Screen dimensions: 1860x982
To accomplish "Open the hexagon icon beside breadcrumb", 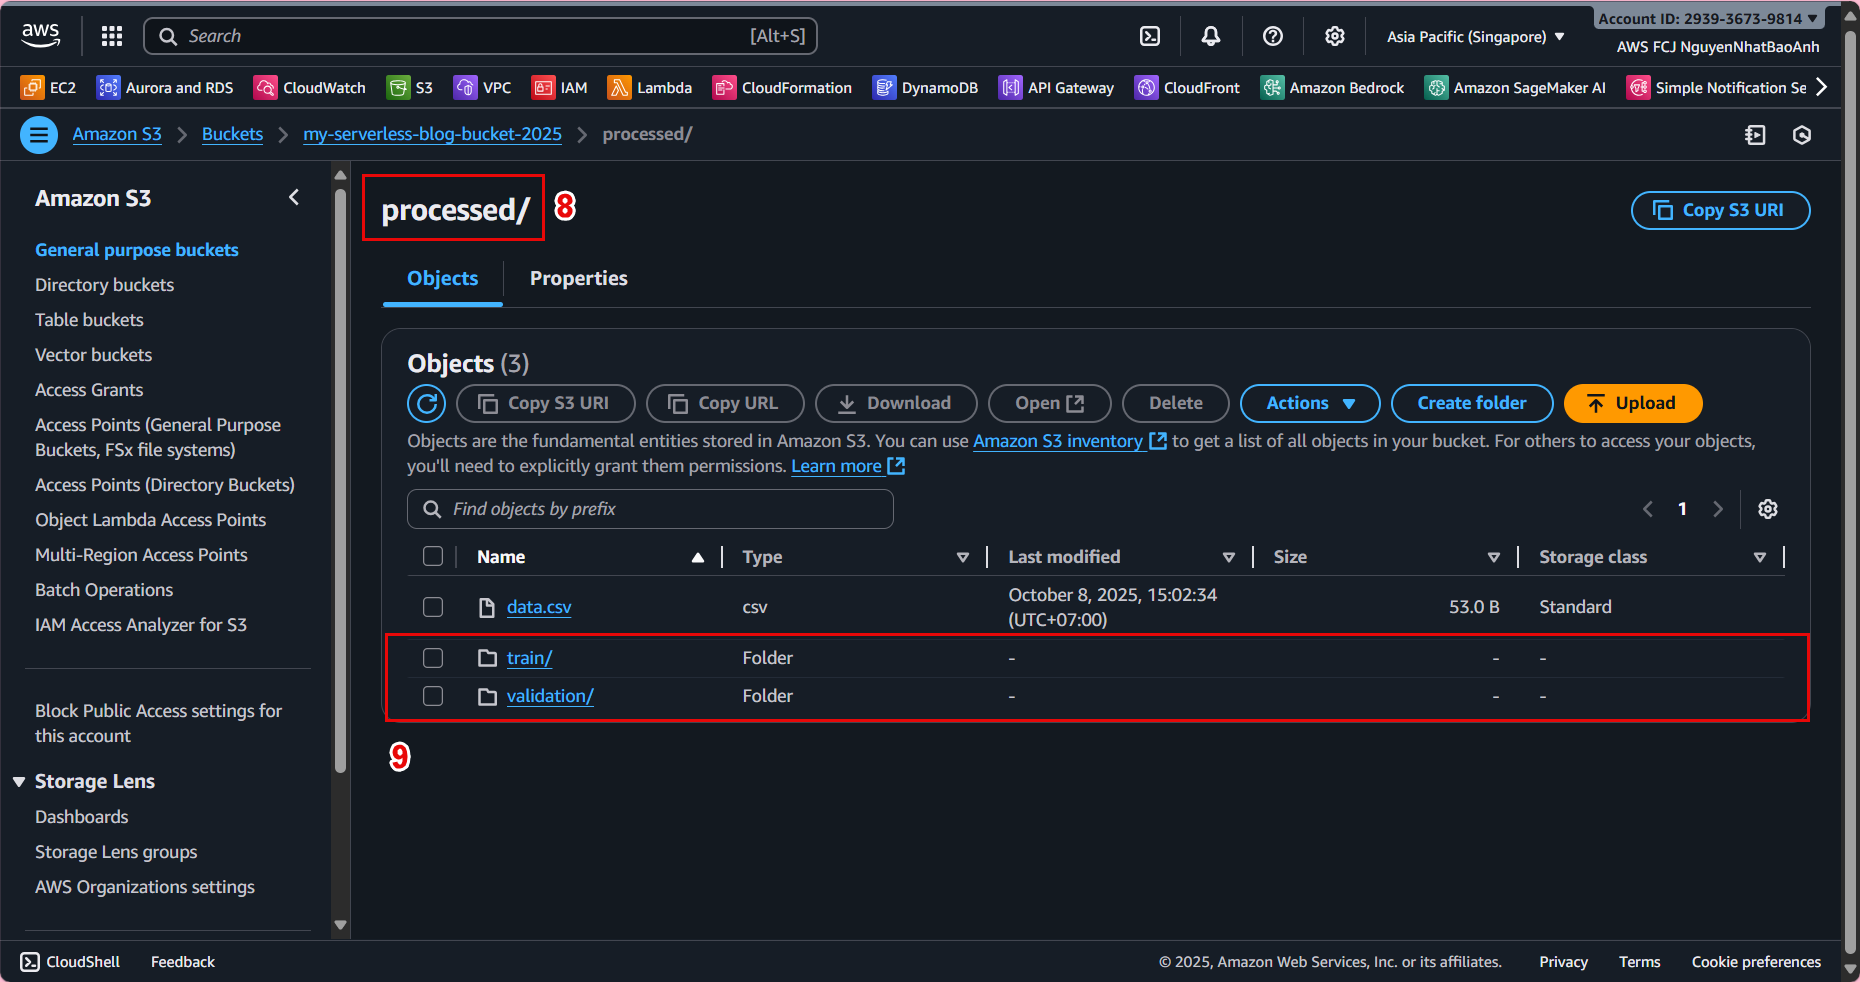I will click(1802, 135).
